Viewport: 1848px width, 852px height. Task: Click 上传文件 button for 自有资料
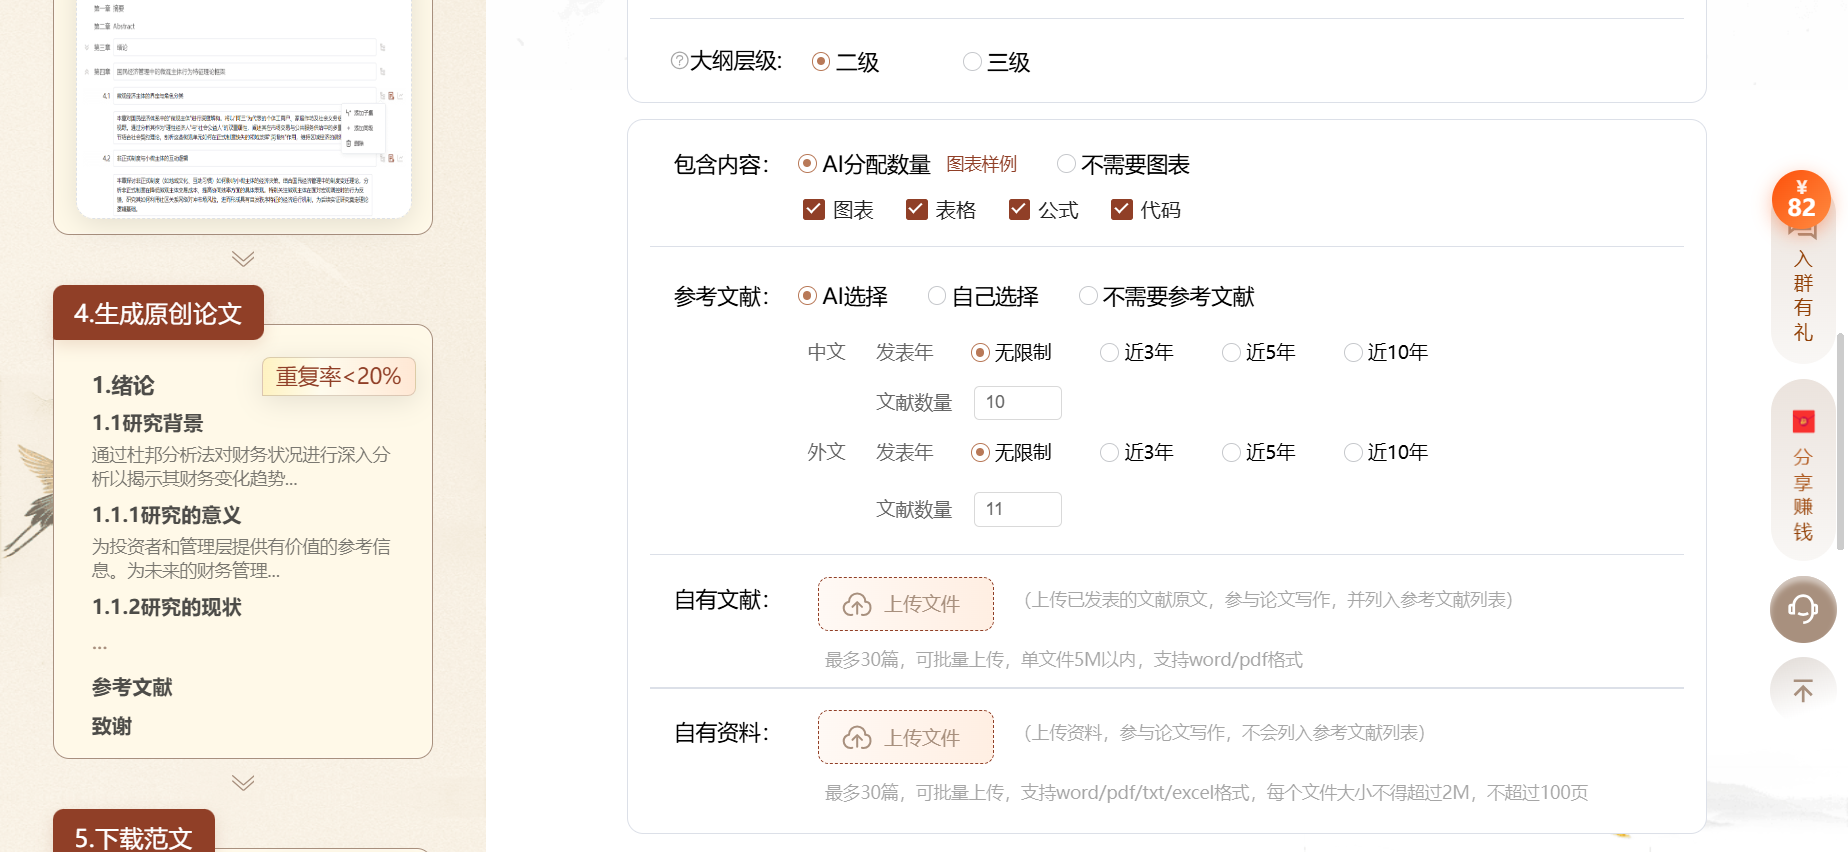905,737
